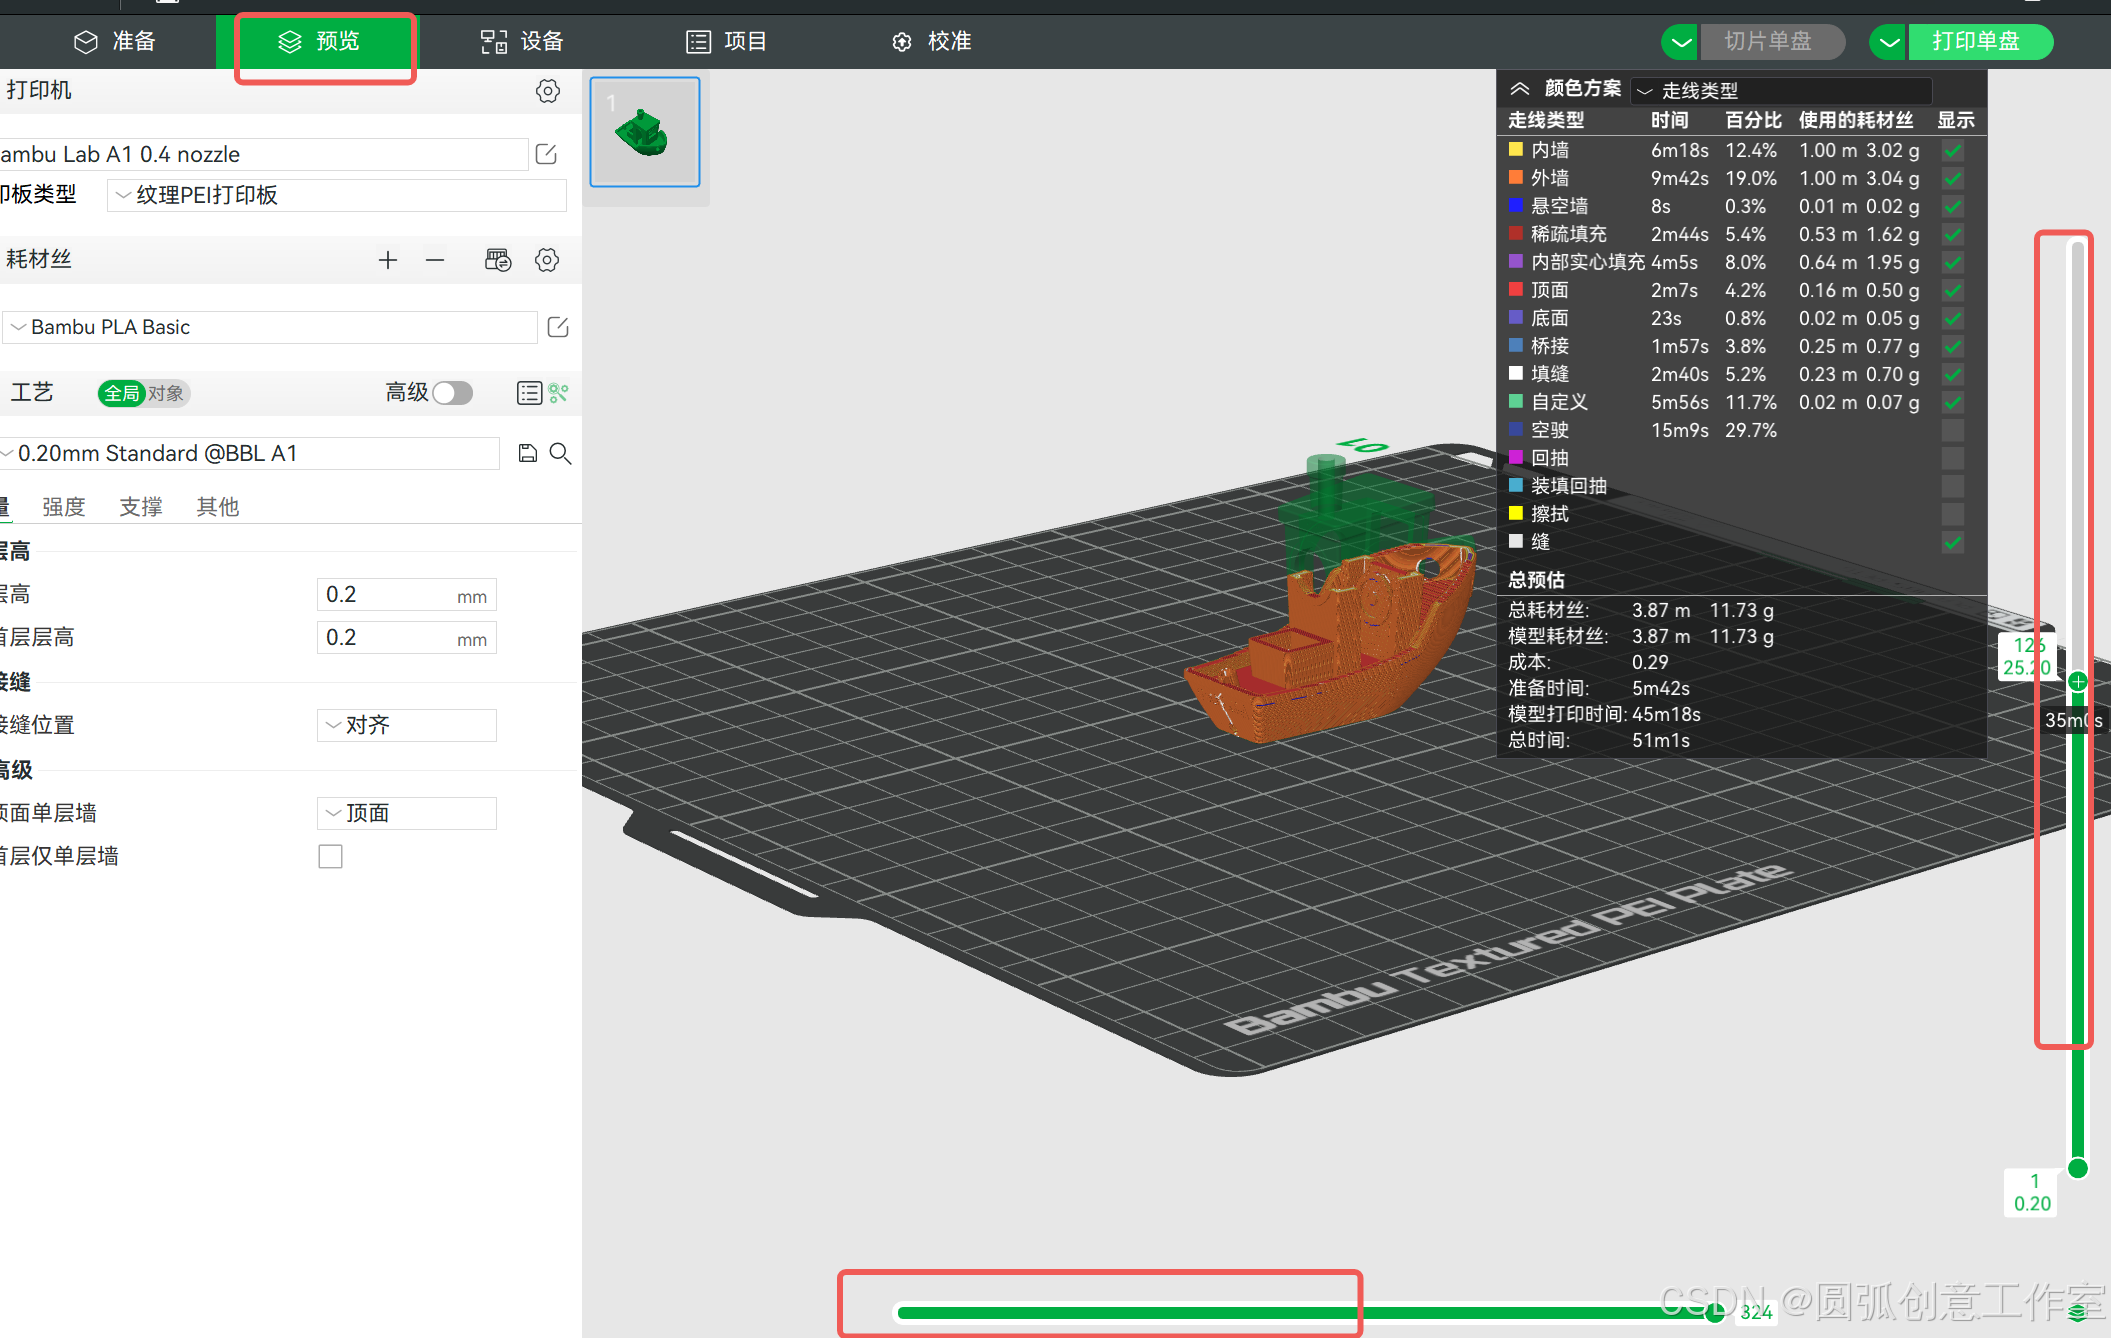Open the 强度 settings tab
This screenshot has height=1338, width=2111.
[64, 507]
